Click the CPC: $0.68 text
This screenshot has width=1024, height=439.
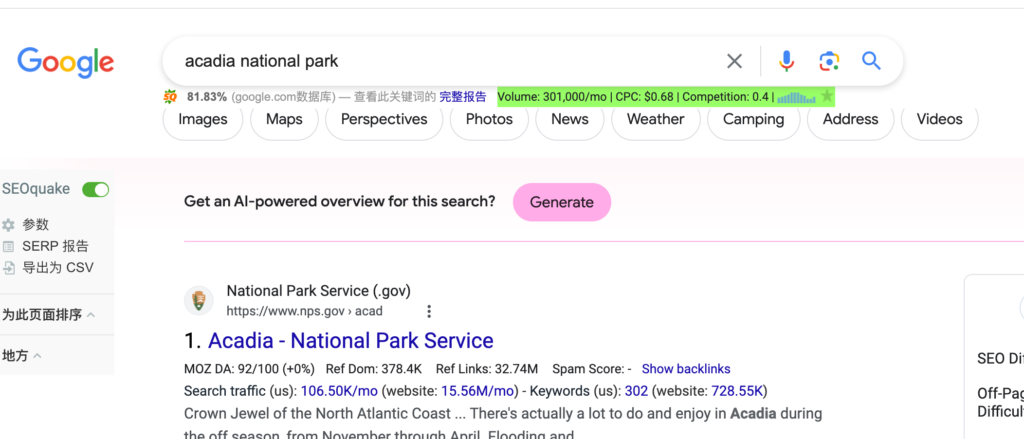pyautogui.click(x=645, y=97)
